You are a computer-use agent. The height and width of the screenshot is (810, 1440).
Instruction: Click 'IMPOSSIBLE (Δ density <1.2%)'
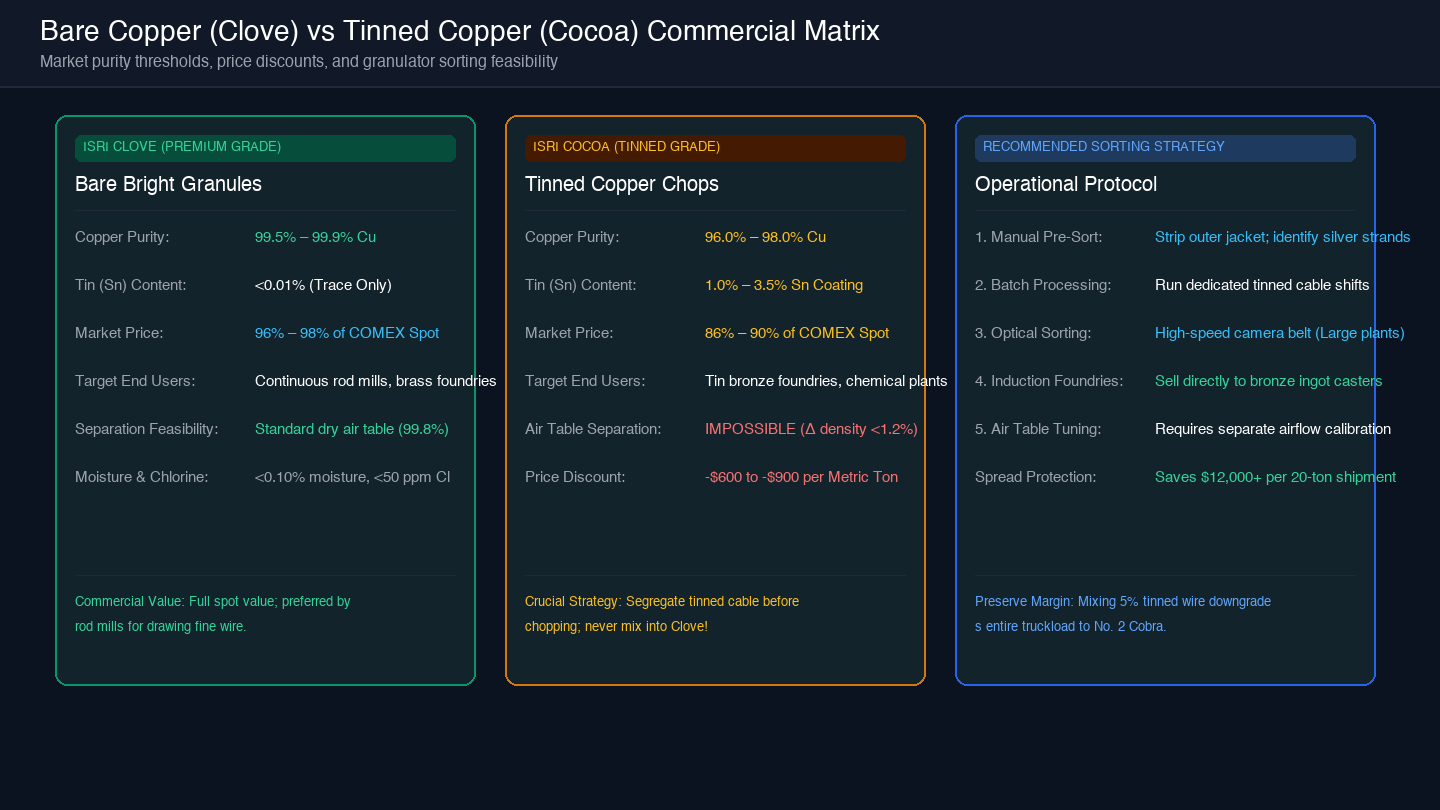(x=811, y=429)
